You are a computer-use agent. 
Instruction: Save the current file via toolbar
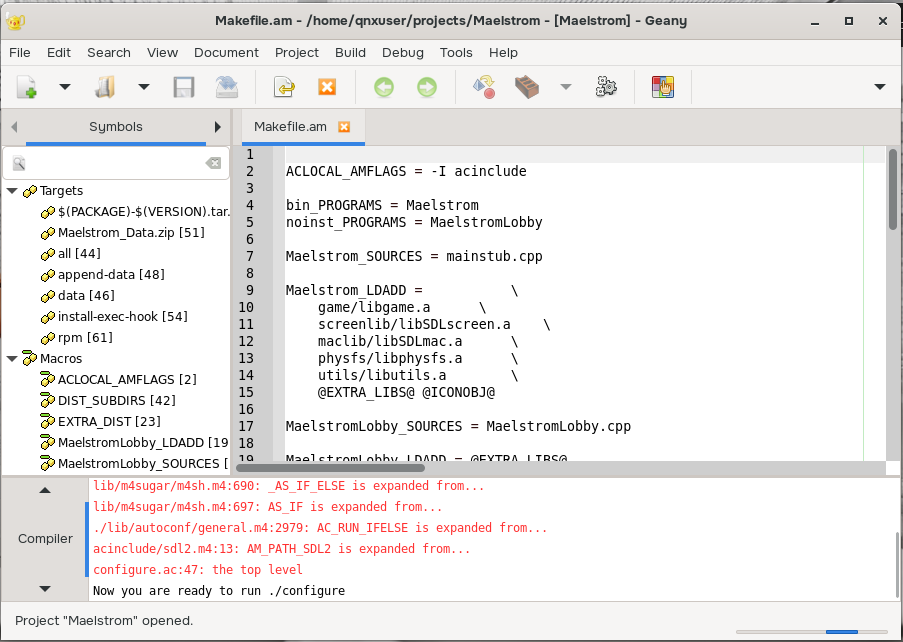coord(184,88)
